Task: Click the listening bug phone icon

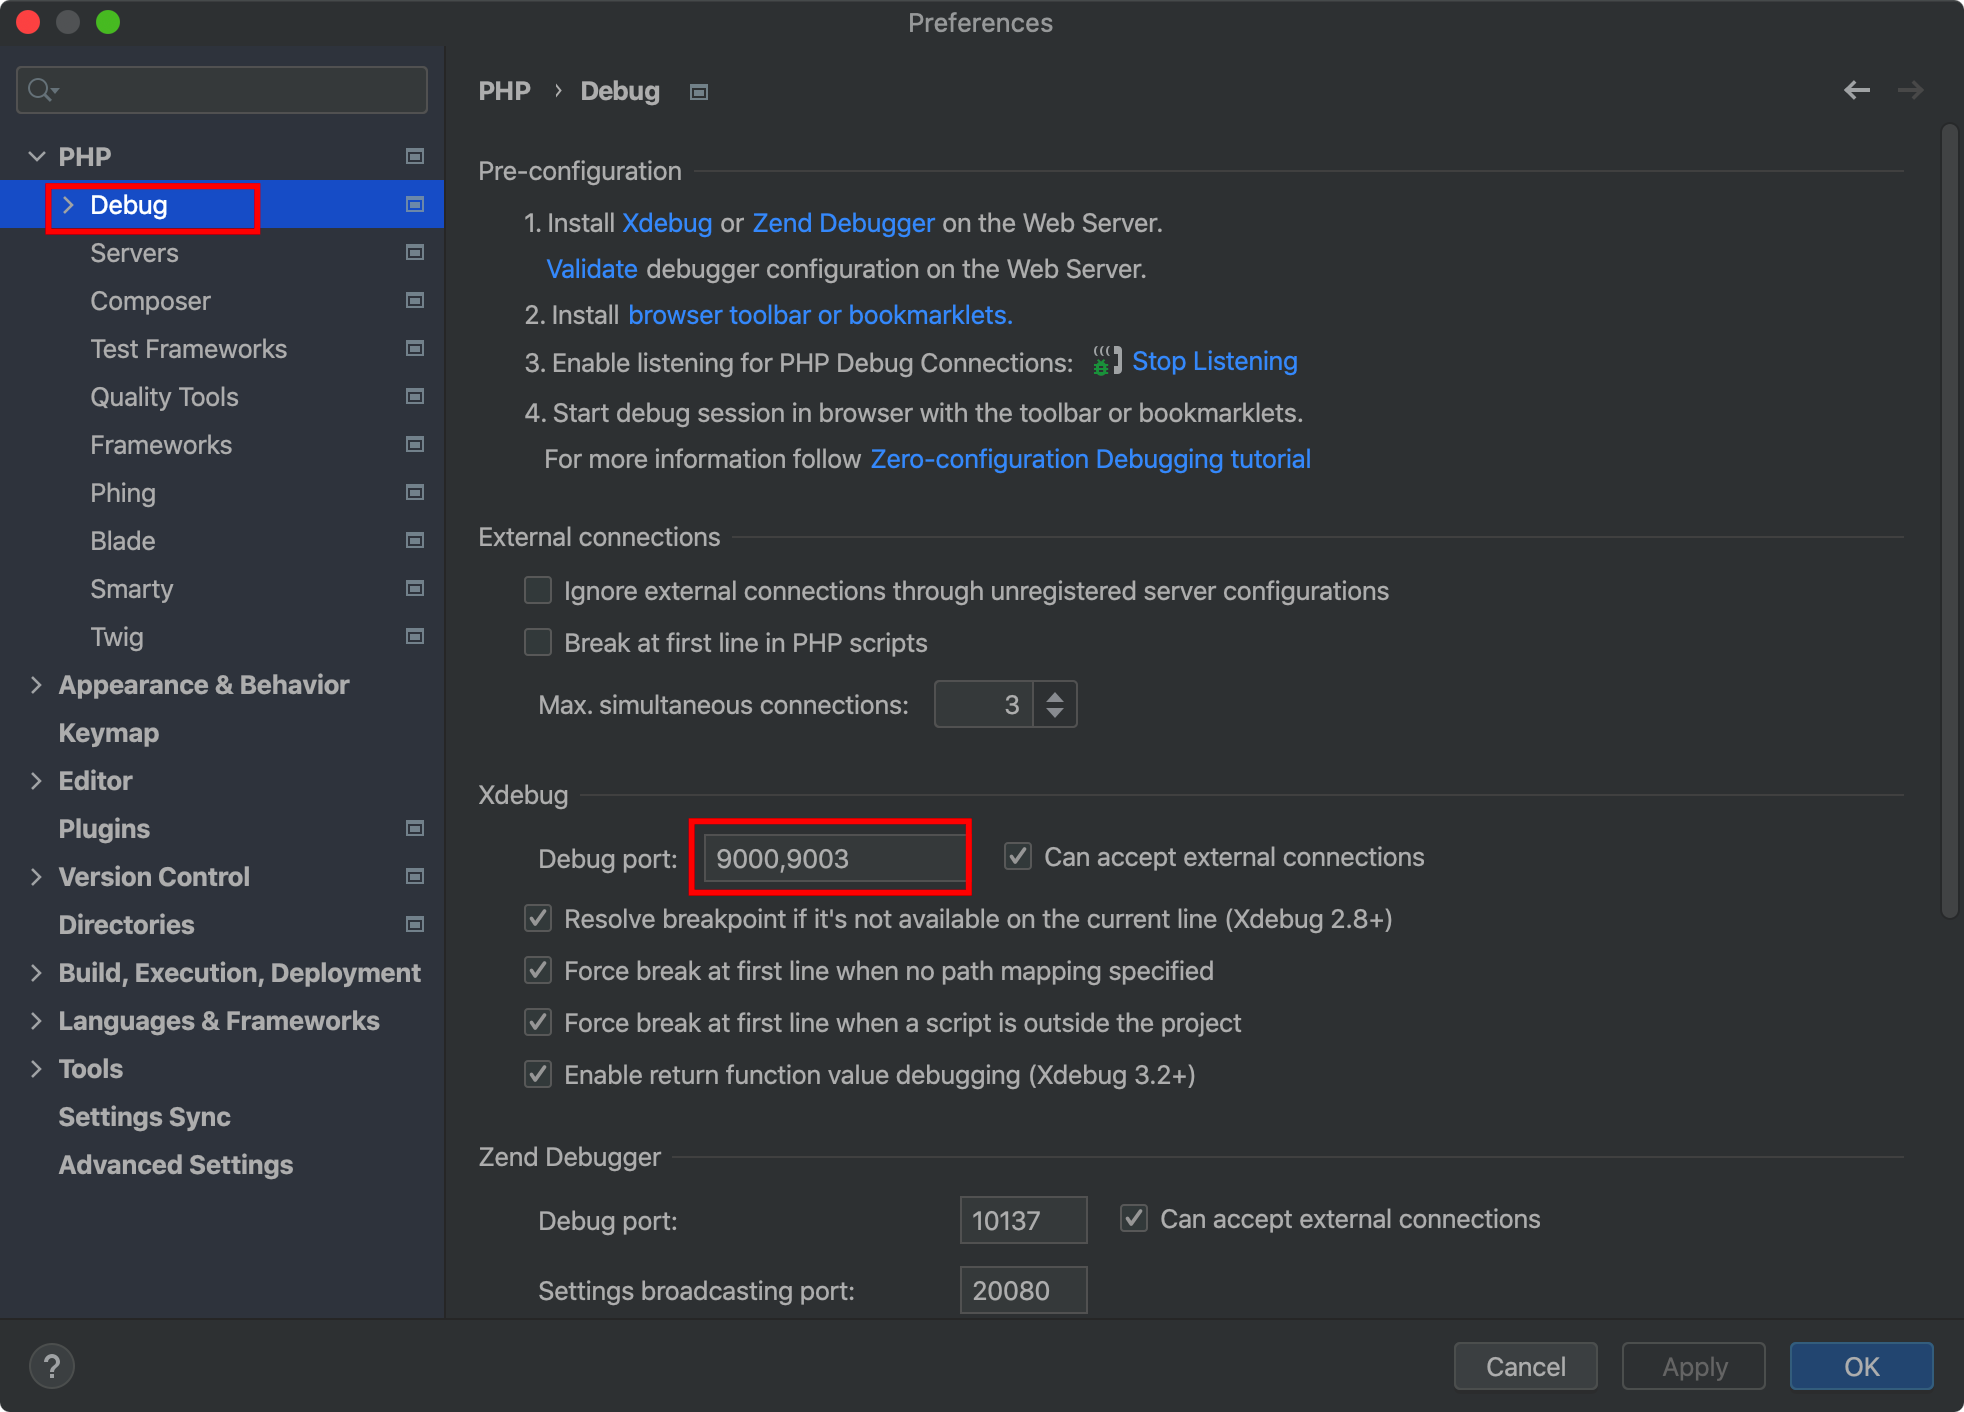Action: pos(1105,361)
